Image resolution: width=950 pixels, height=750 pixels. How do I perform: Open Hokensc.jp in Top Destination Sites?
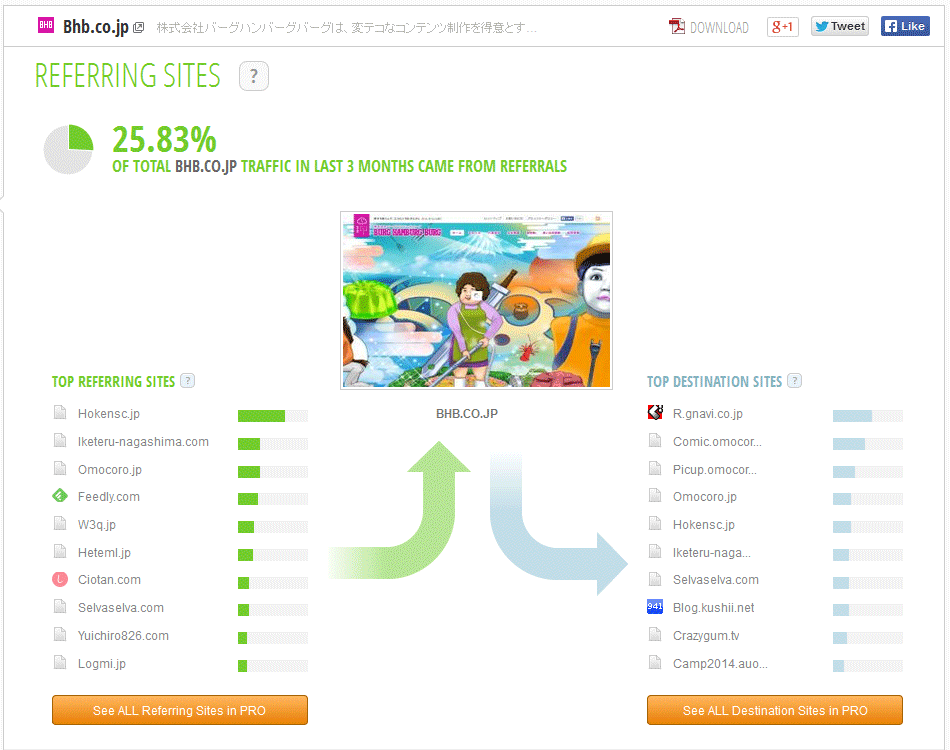[703, 525]
